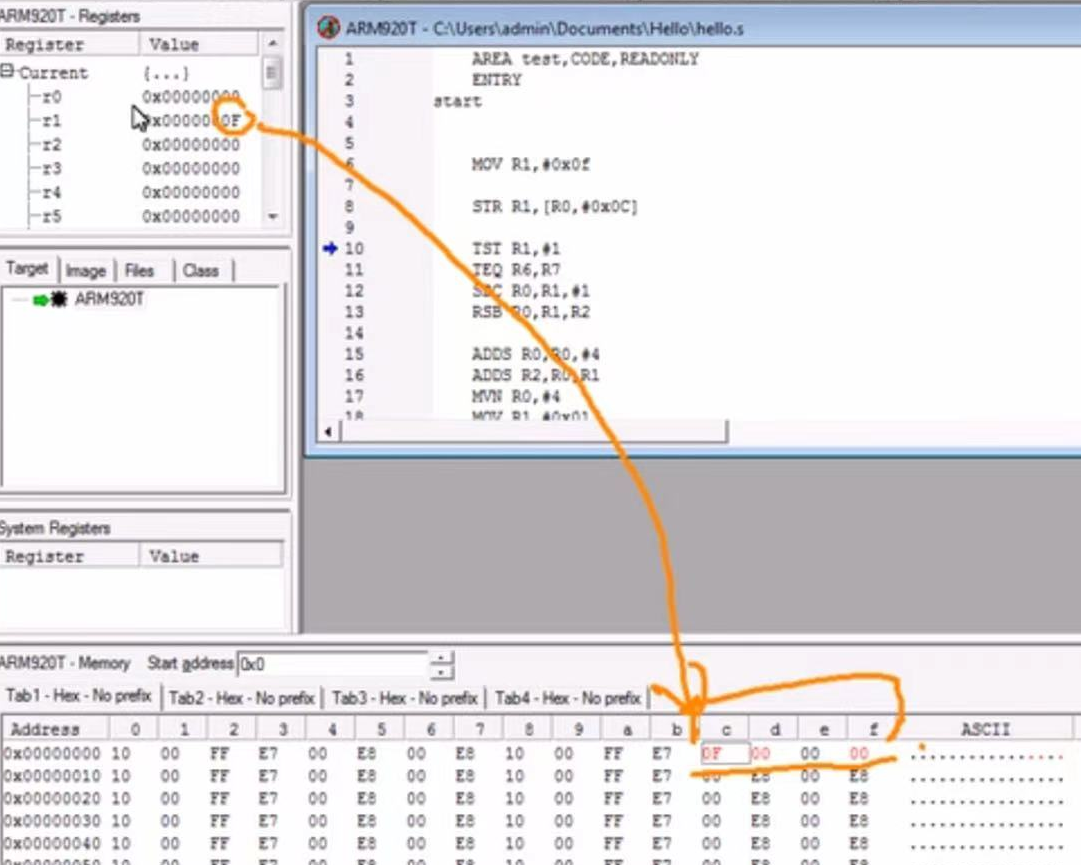The image size is (1081, 865).
Task: Decrement the Start address stepper down
Action: click(x=441, y=671)
